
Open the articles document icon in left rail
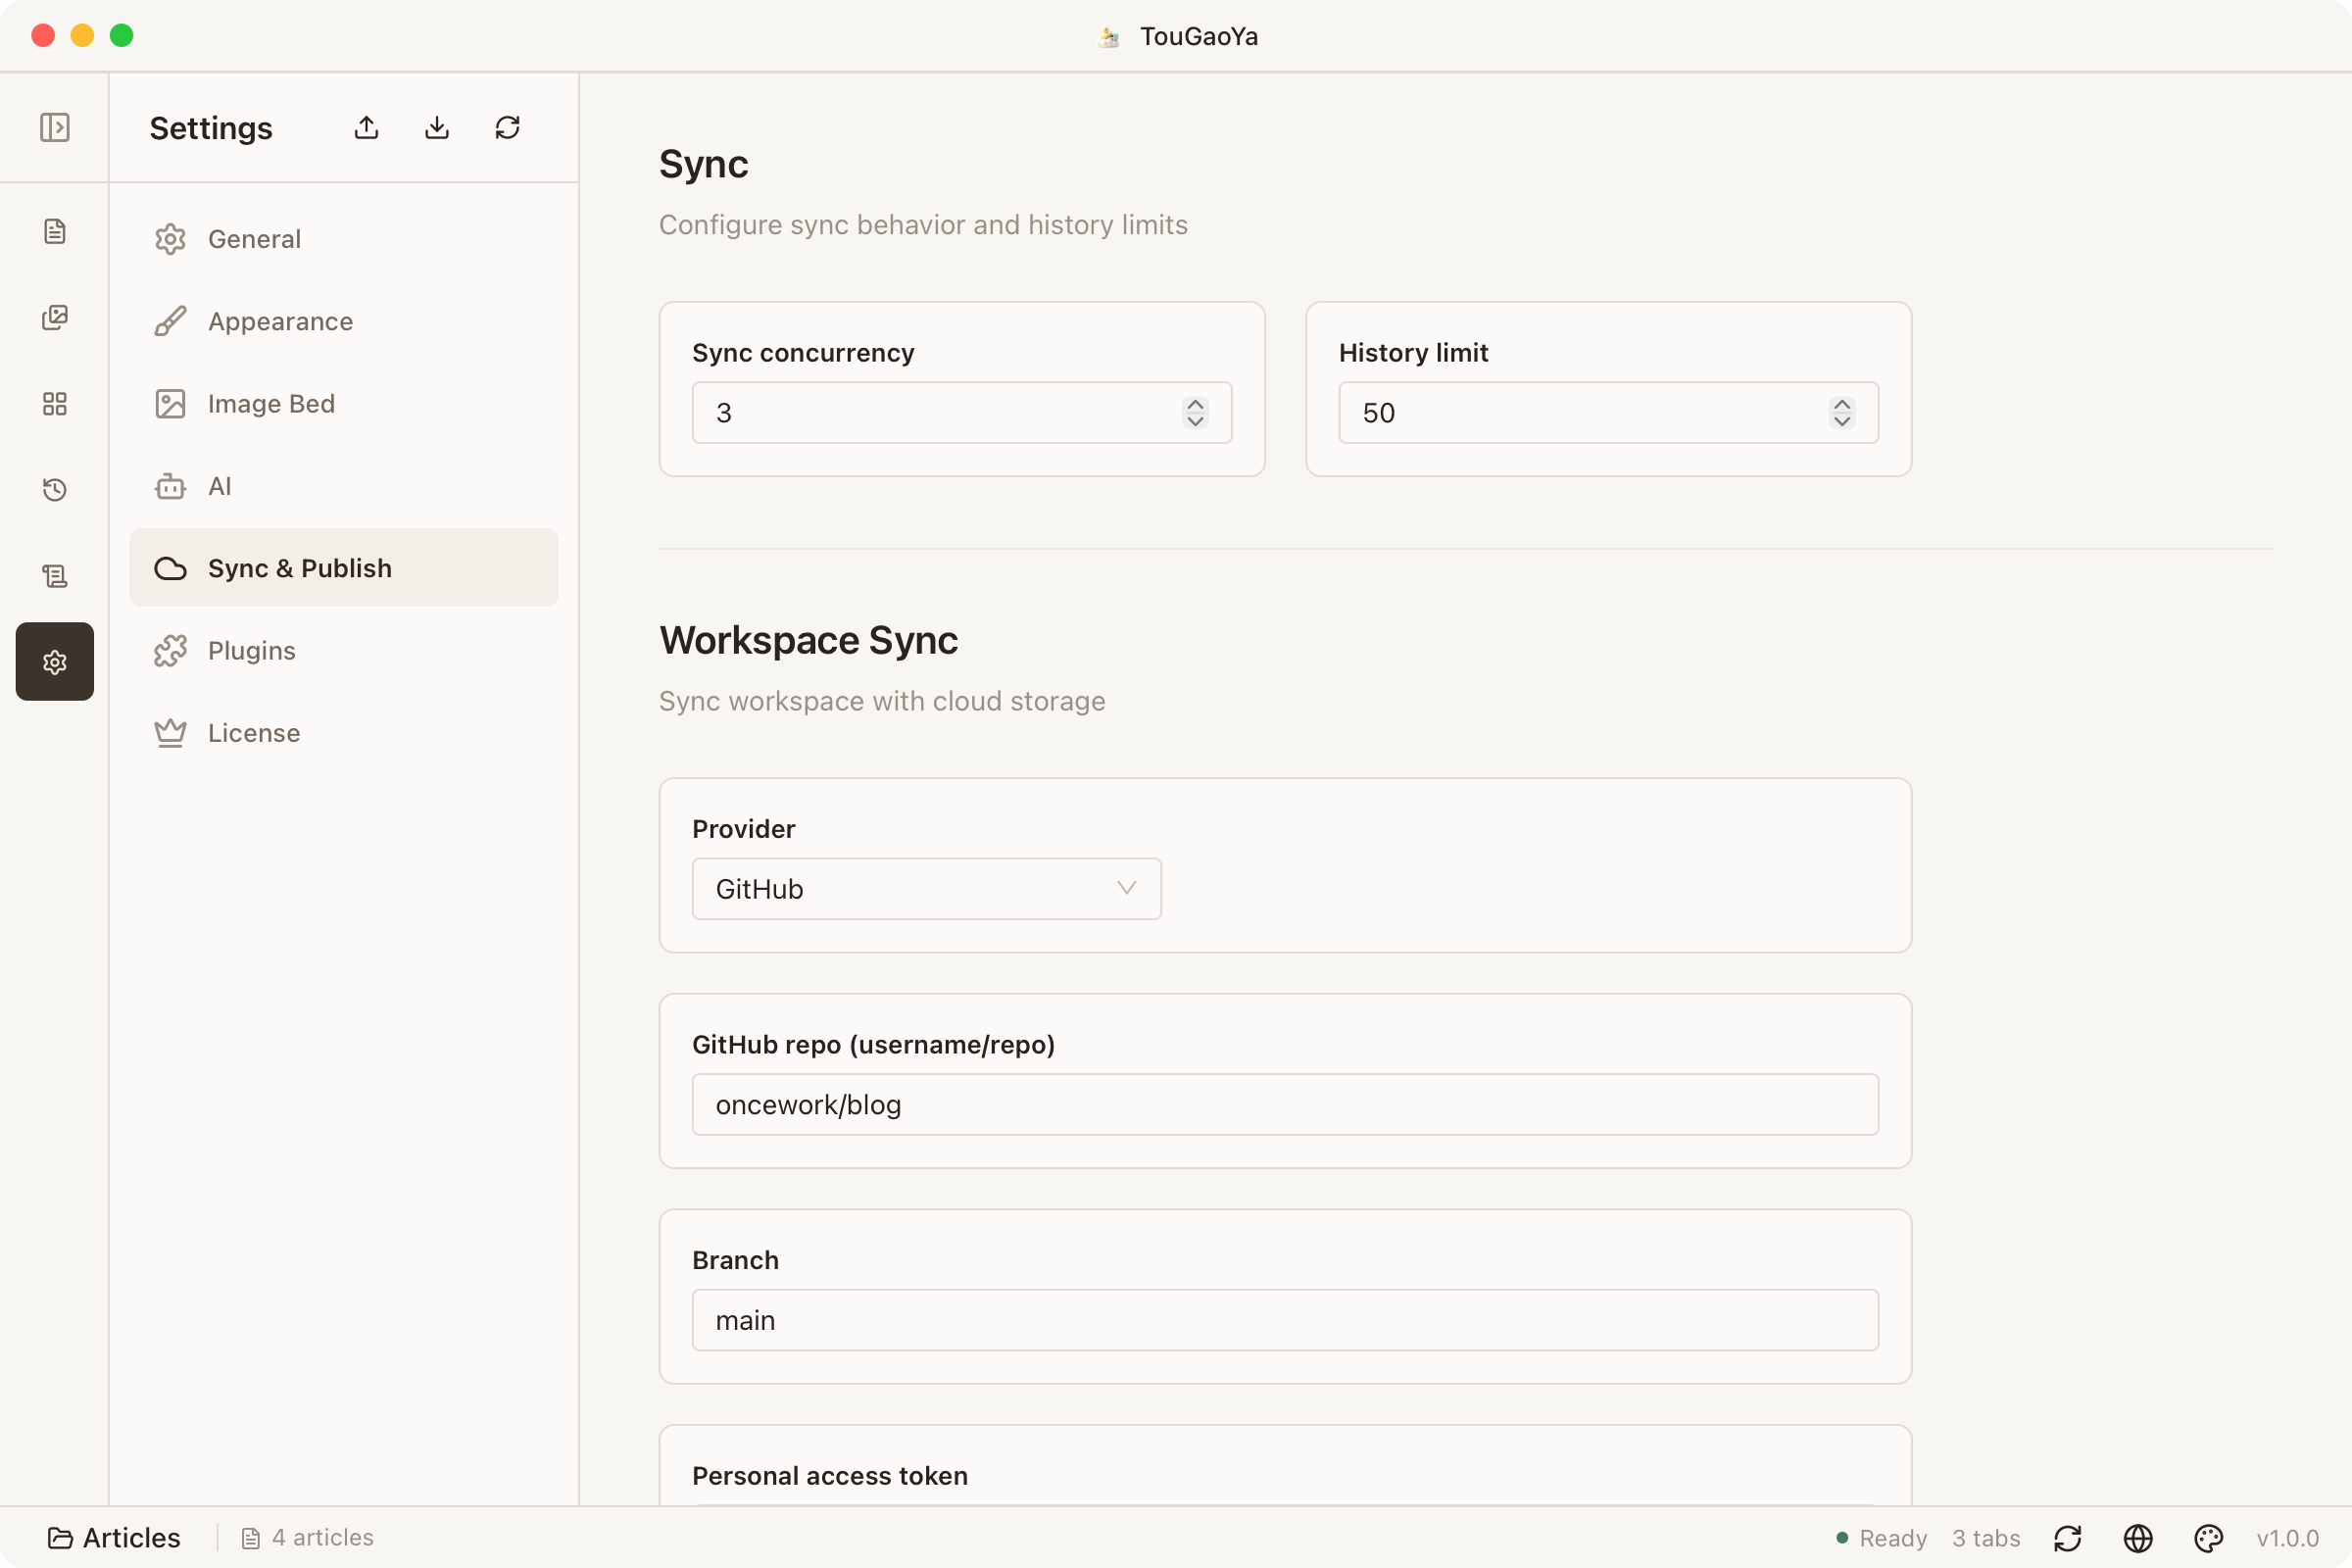[55, 232]
